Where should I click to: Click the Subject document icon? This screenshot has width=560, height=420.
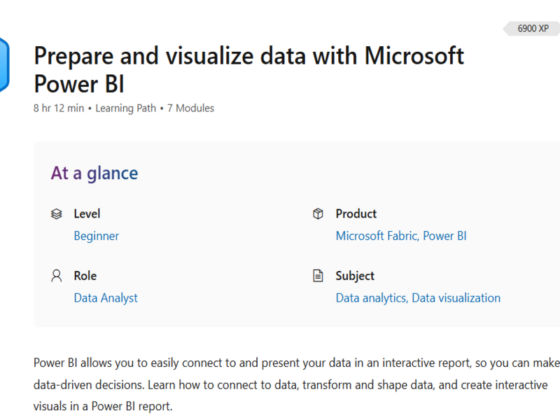(x=318, y=276)
